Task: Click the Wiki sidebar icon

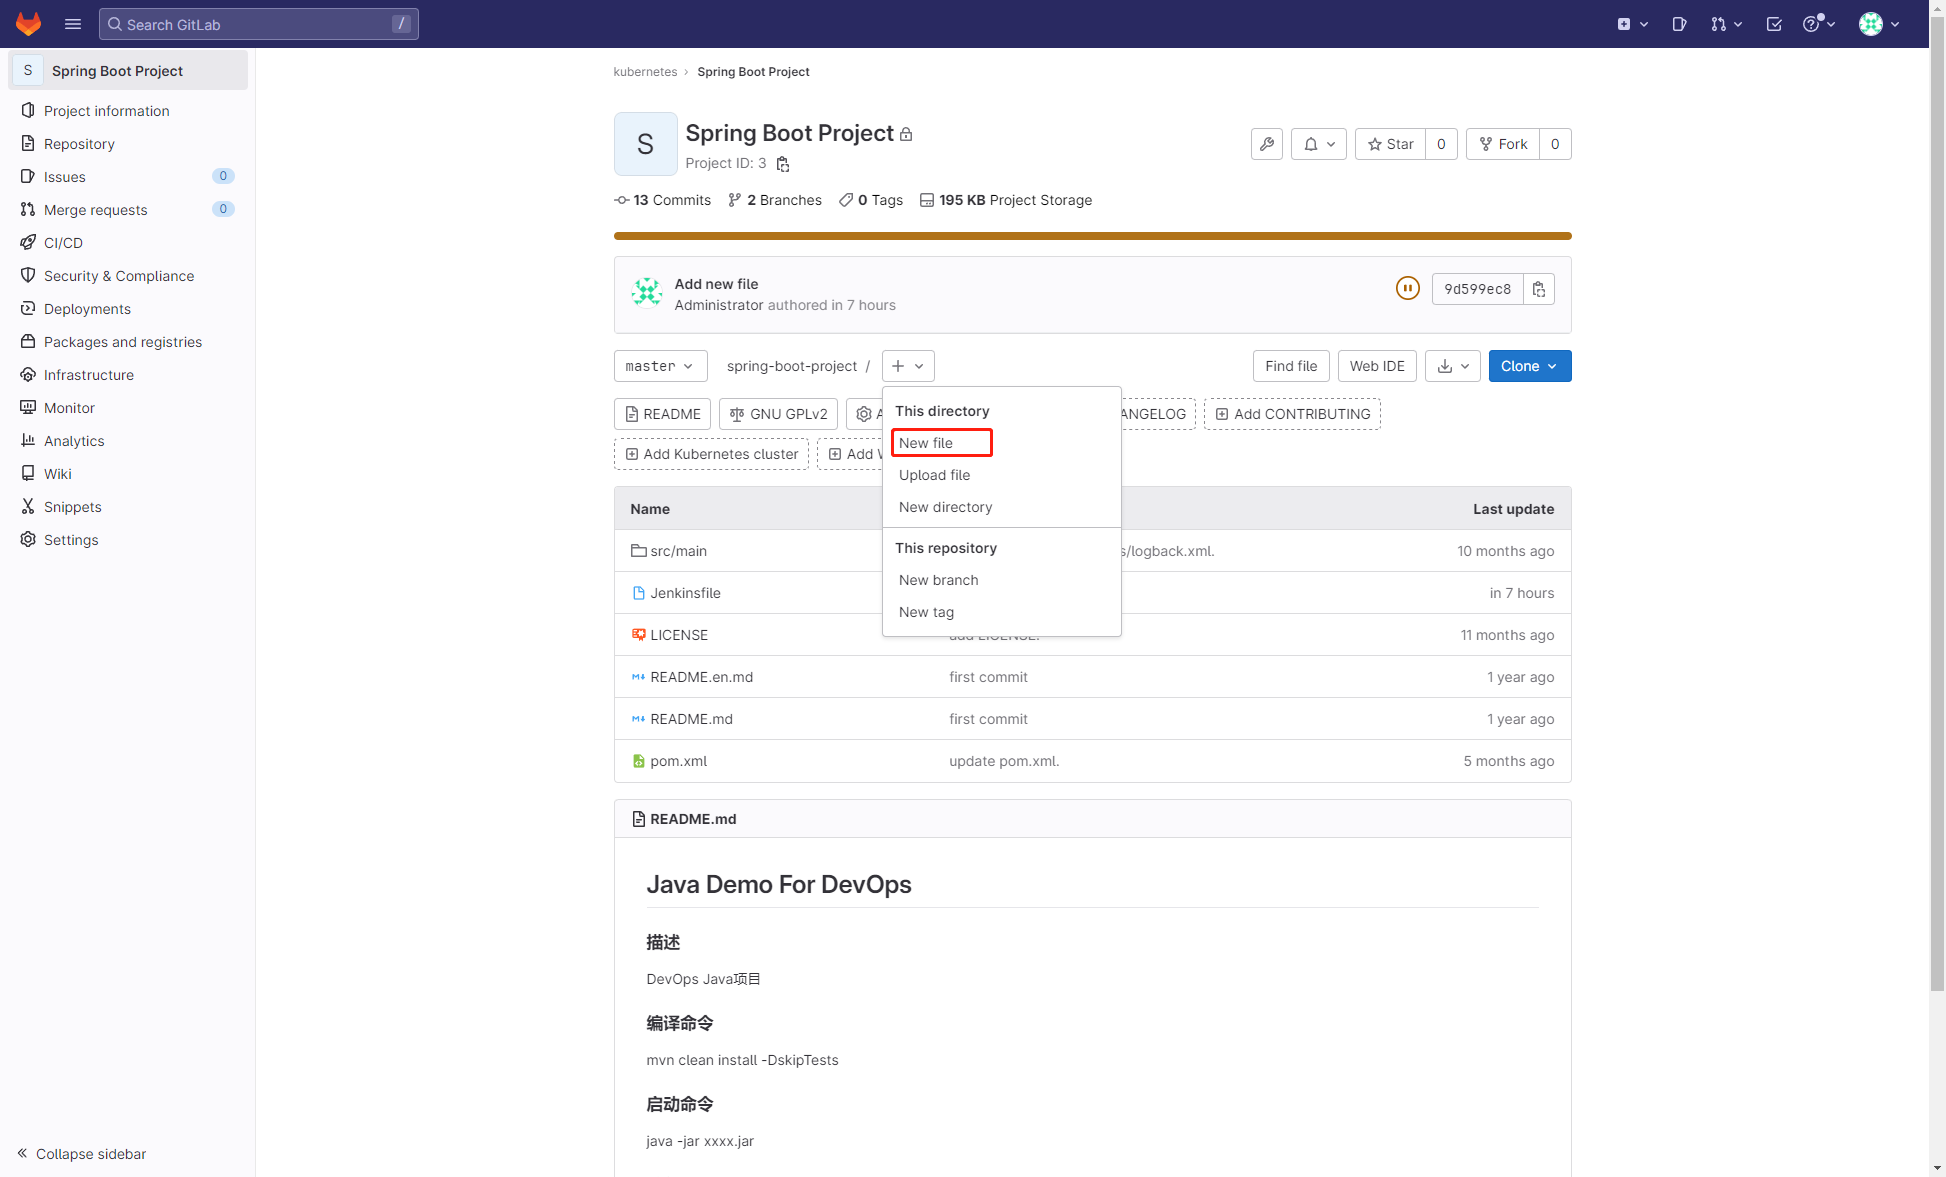Action: tap(28, 474)
